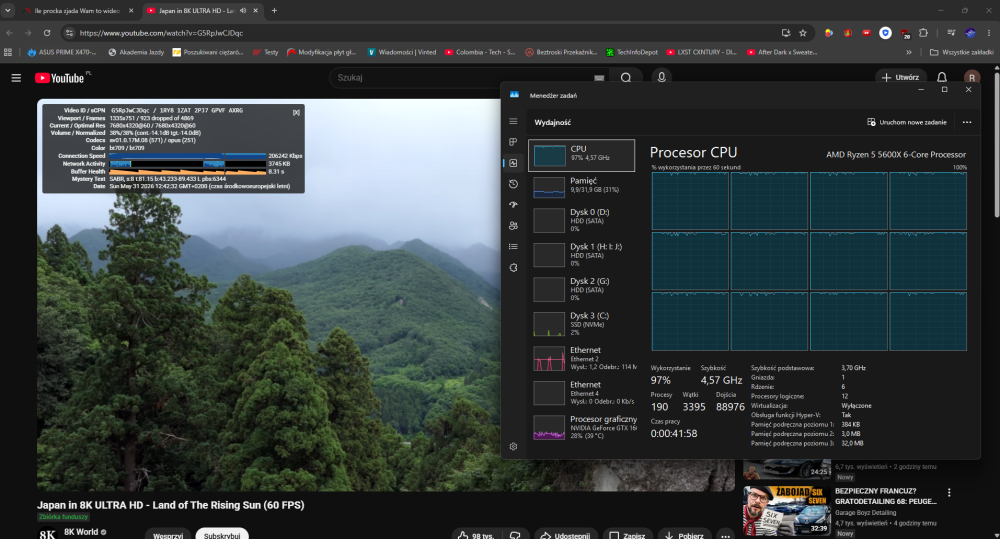
Task: Open Task Manager hamburger navigation menu
Action: tap(513, 121)
